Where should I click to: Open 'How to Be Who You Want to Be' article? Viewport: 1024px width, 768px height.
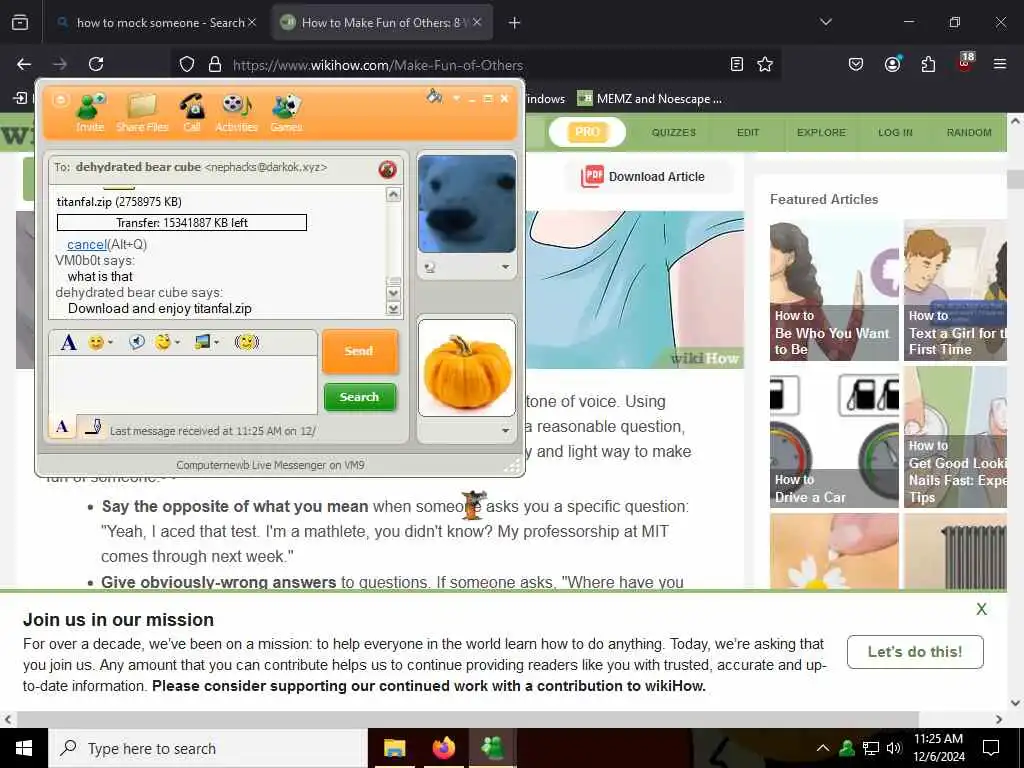coord(834,291)
